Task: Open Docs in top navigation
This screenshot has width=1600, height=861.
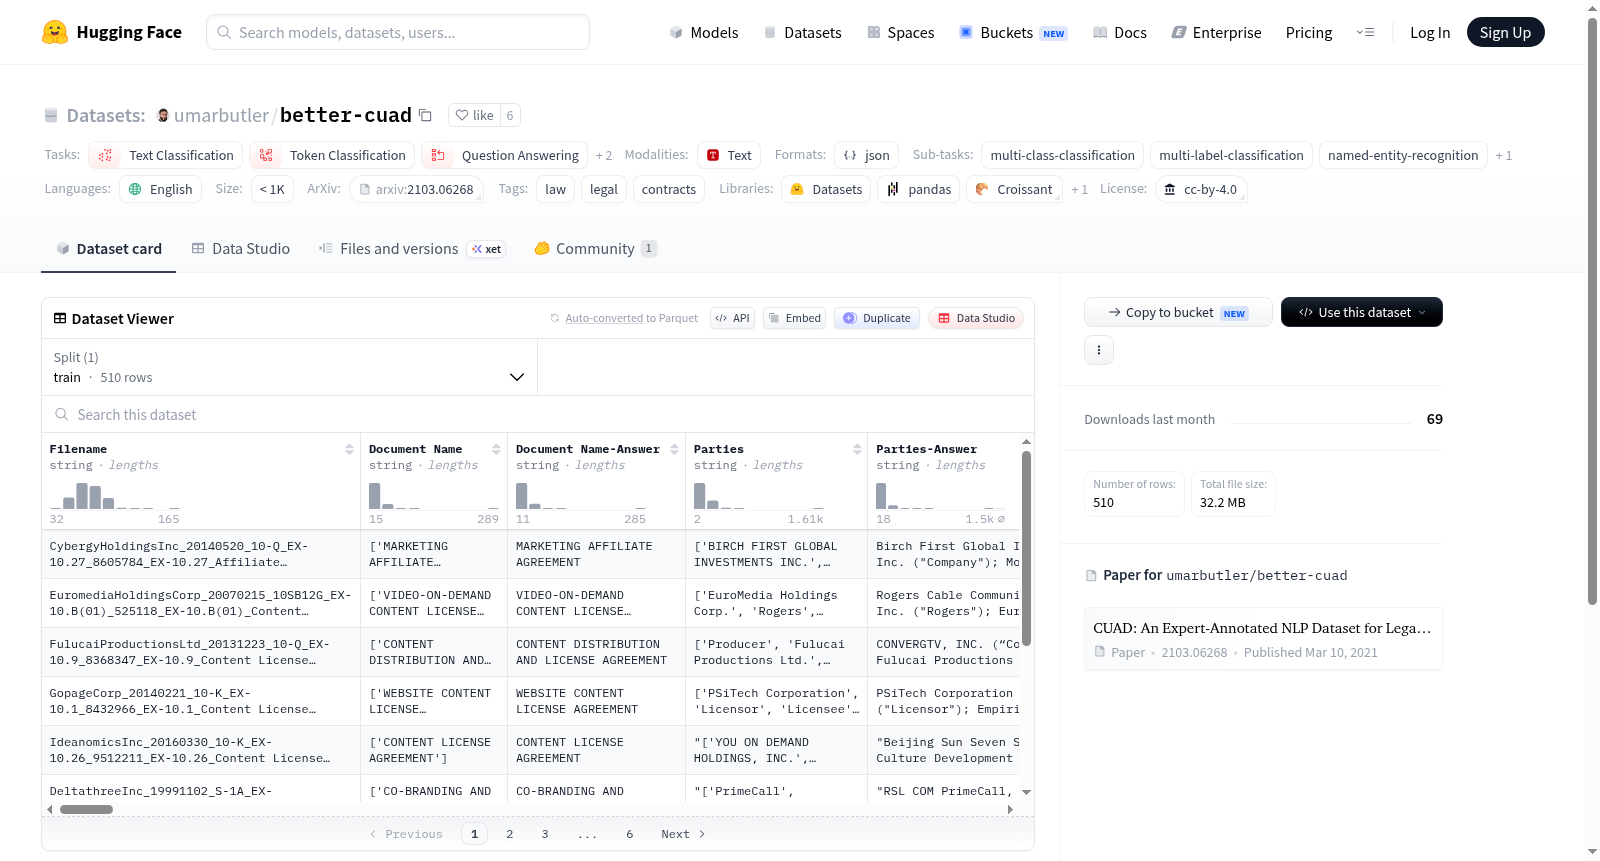Action: pos(1119,32)
